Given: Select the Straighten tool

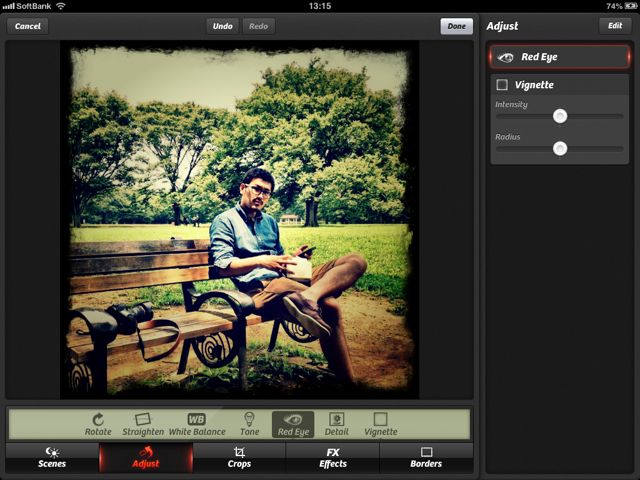Looking at the screenshot, I should tap(143, 424).
